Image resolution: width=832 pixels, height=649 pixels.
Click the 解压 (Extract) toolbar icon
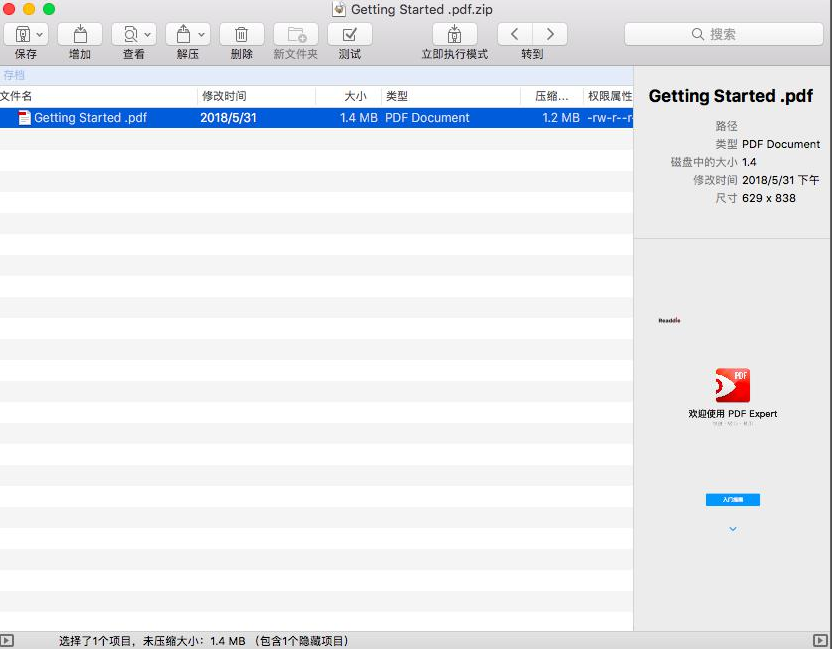[182, 34]
